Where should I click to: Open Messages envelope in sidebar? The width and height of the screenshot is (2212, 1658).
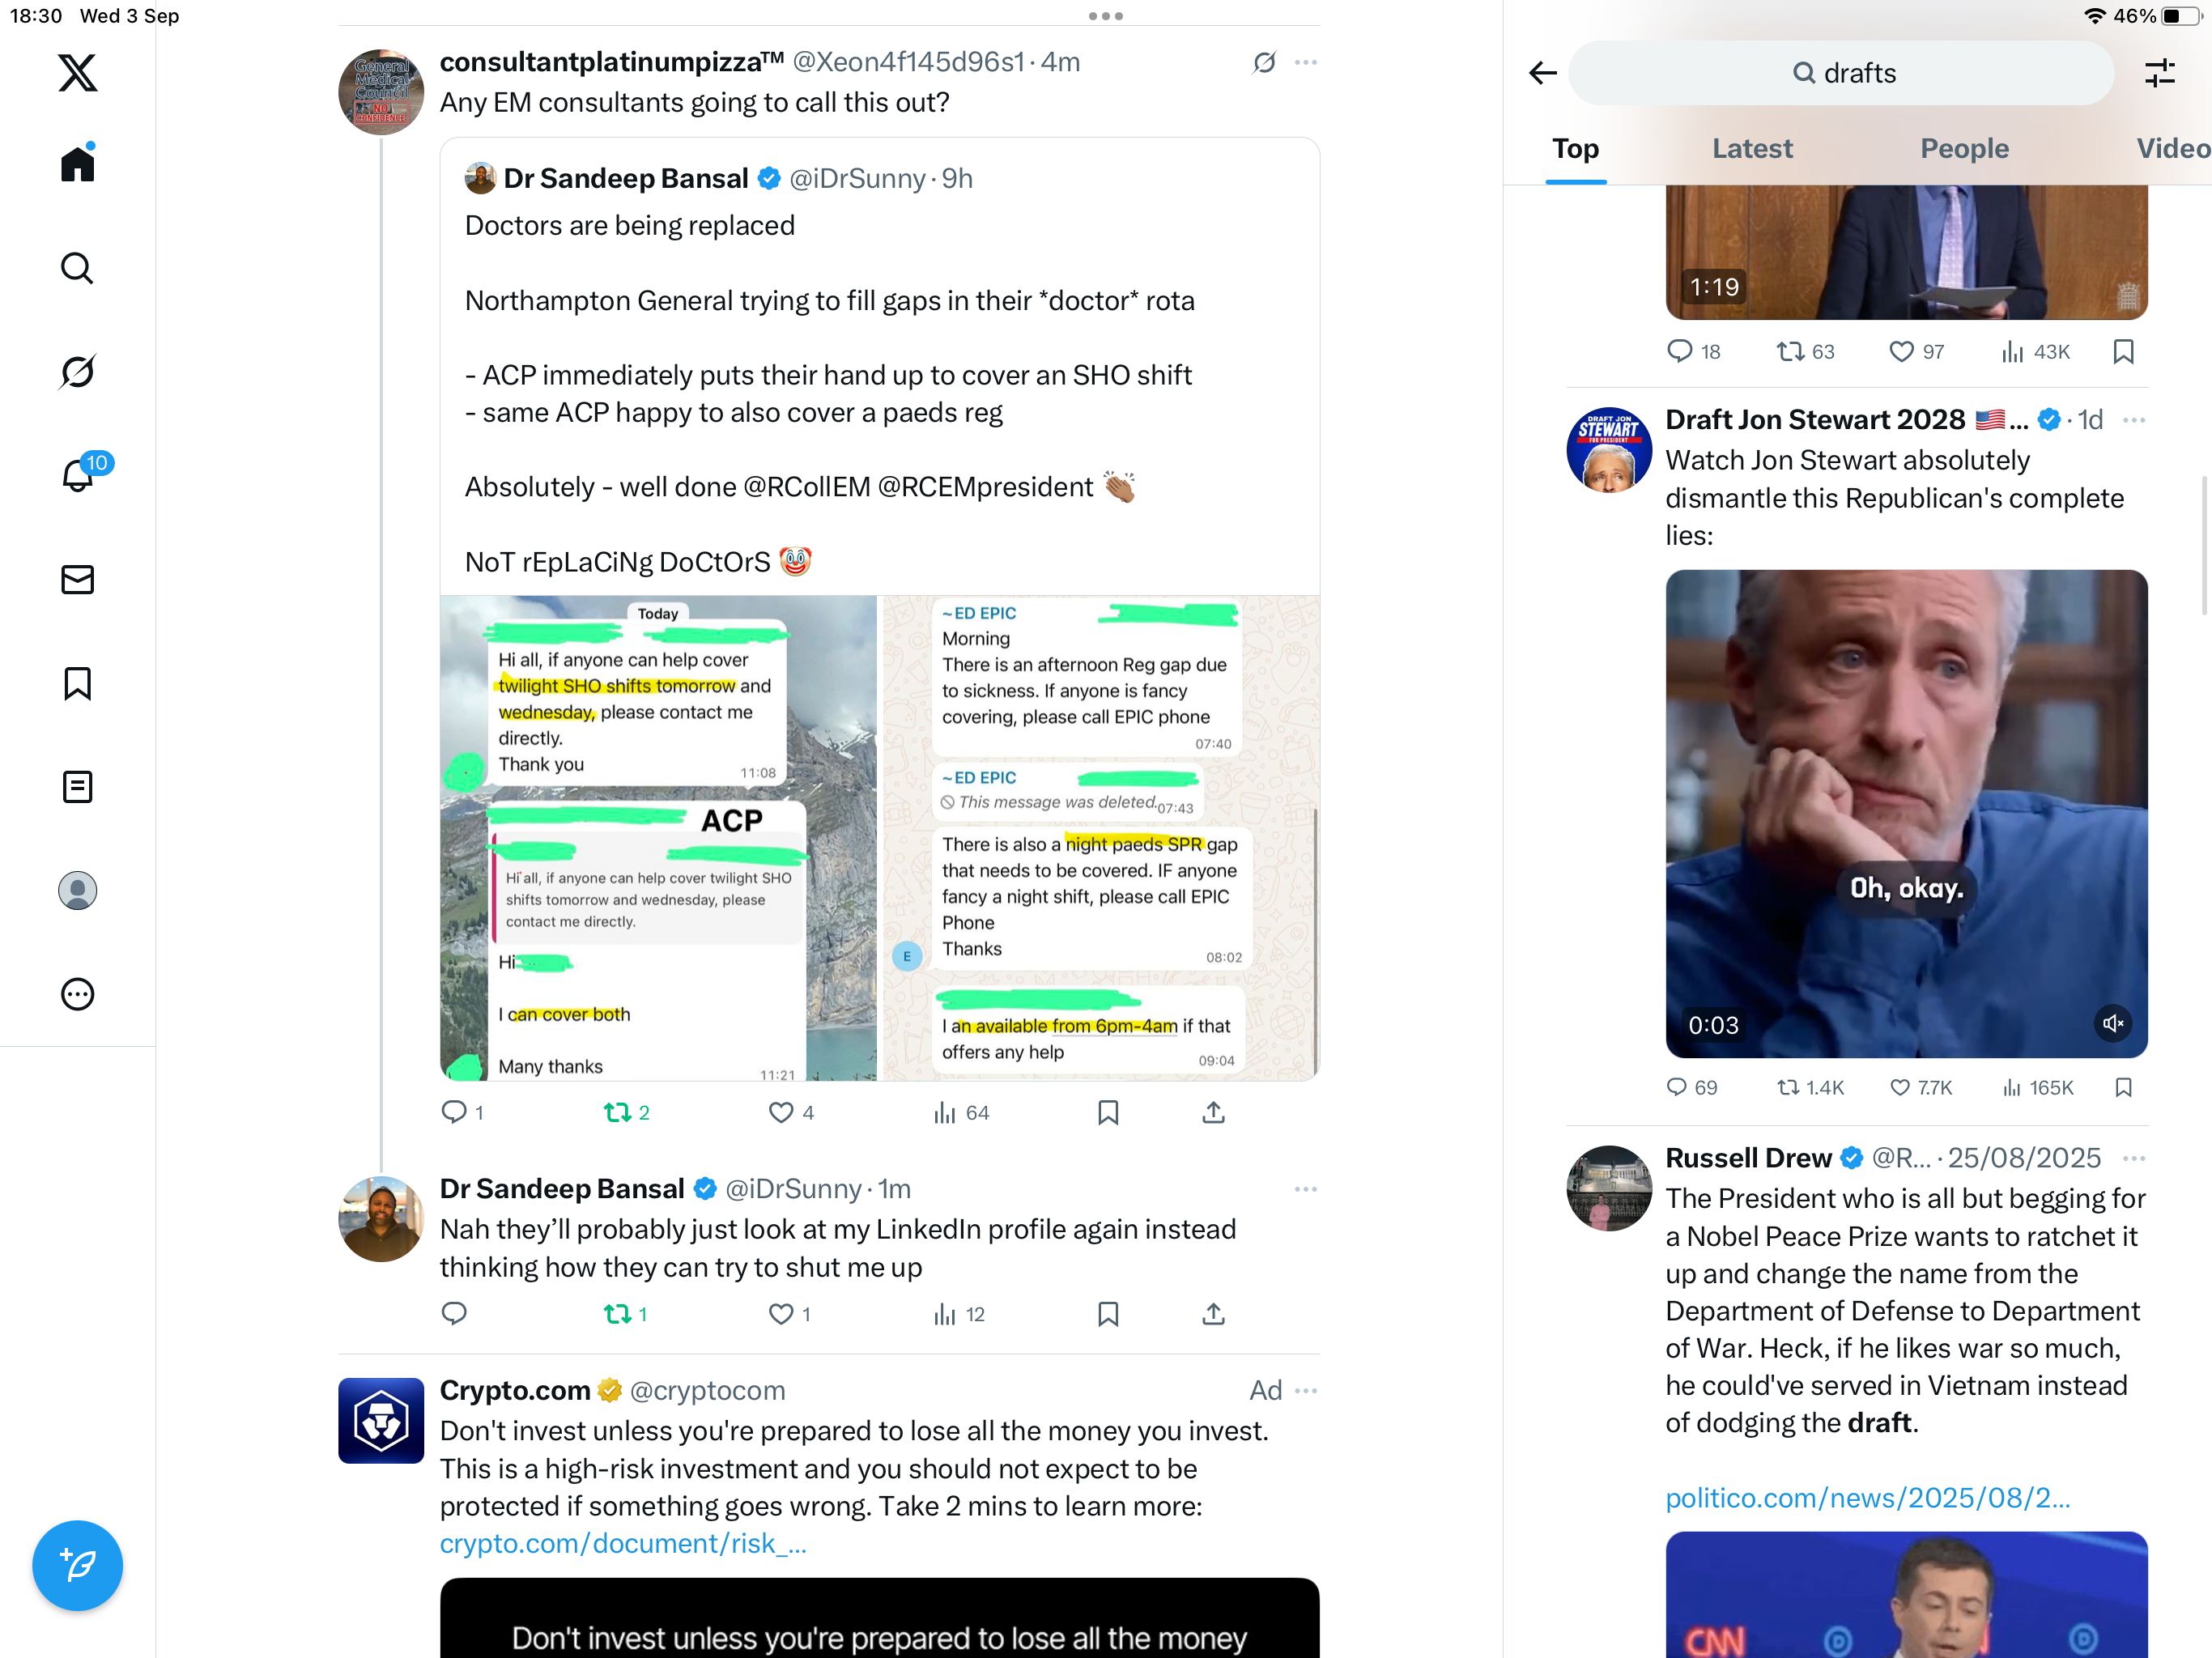click(77, 580)
